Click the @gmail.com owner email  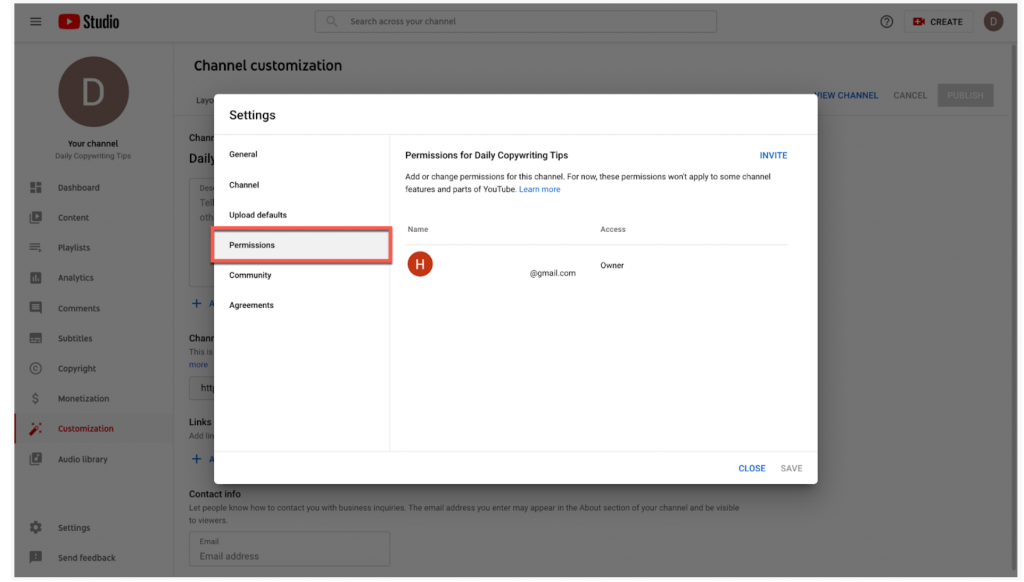552,273
